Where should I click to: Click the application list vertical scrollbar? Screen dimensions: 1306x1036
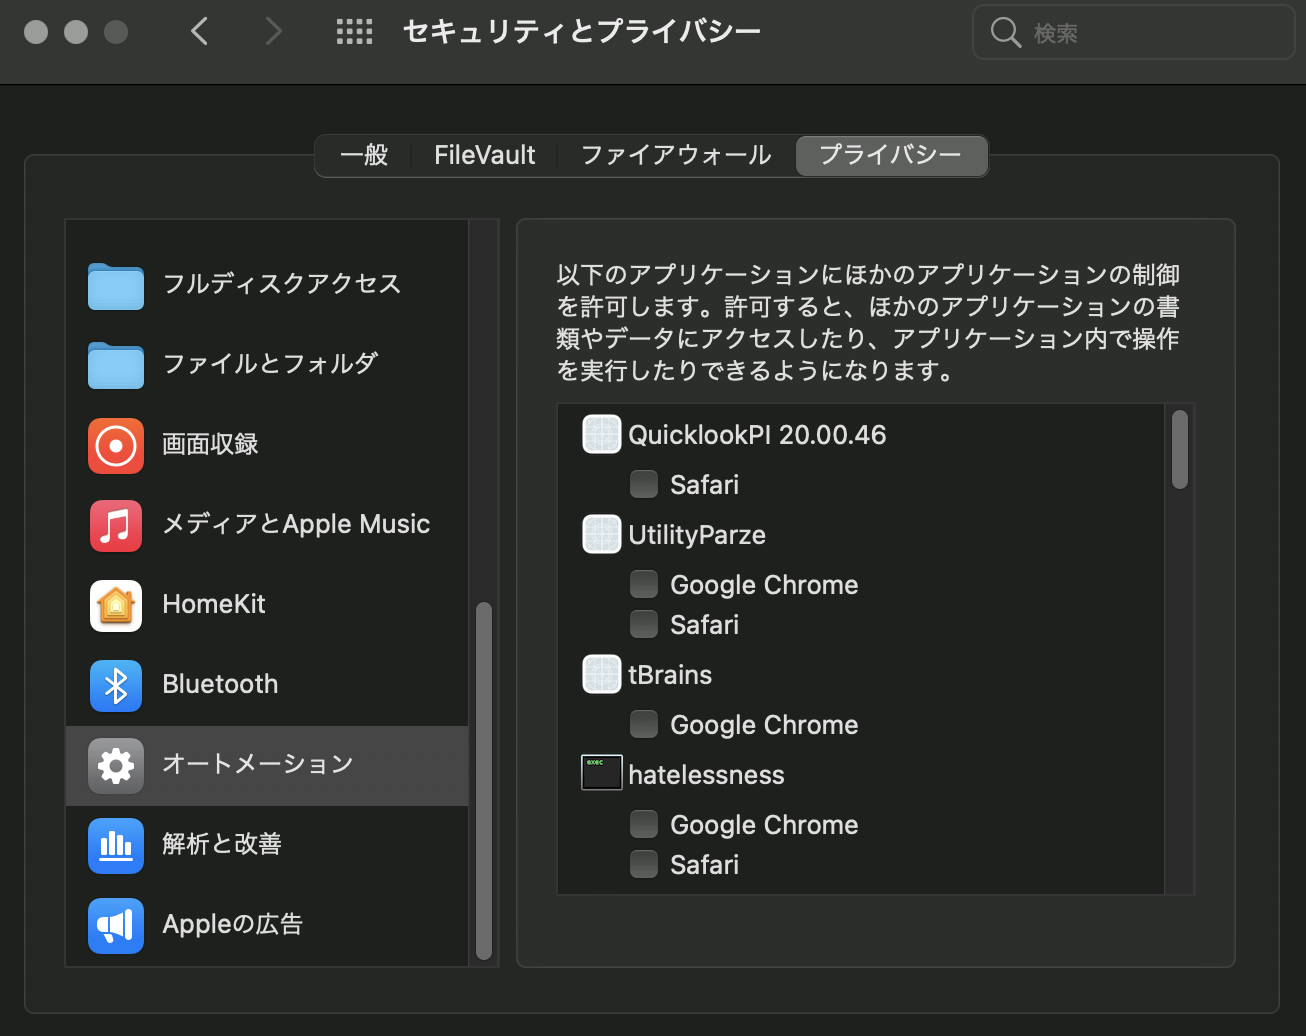coord(1180,450)
